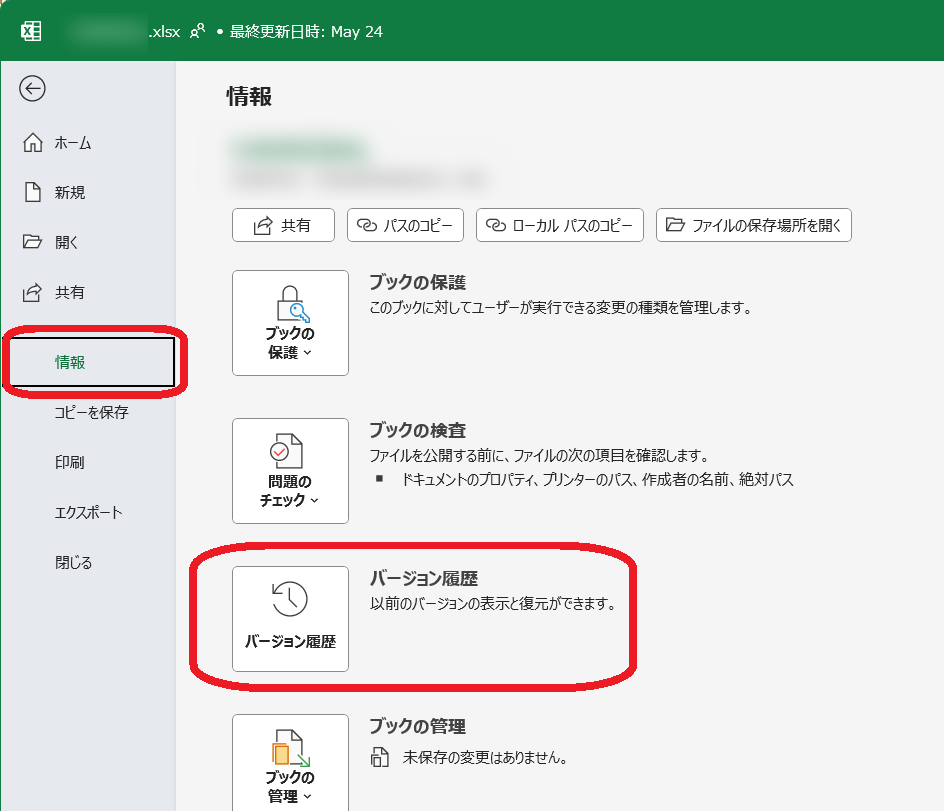Click ローカル パスのコピー button
944x811 pixels.
point(559,225)
